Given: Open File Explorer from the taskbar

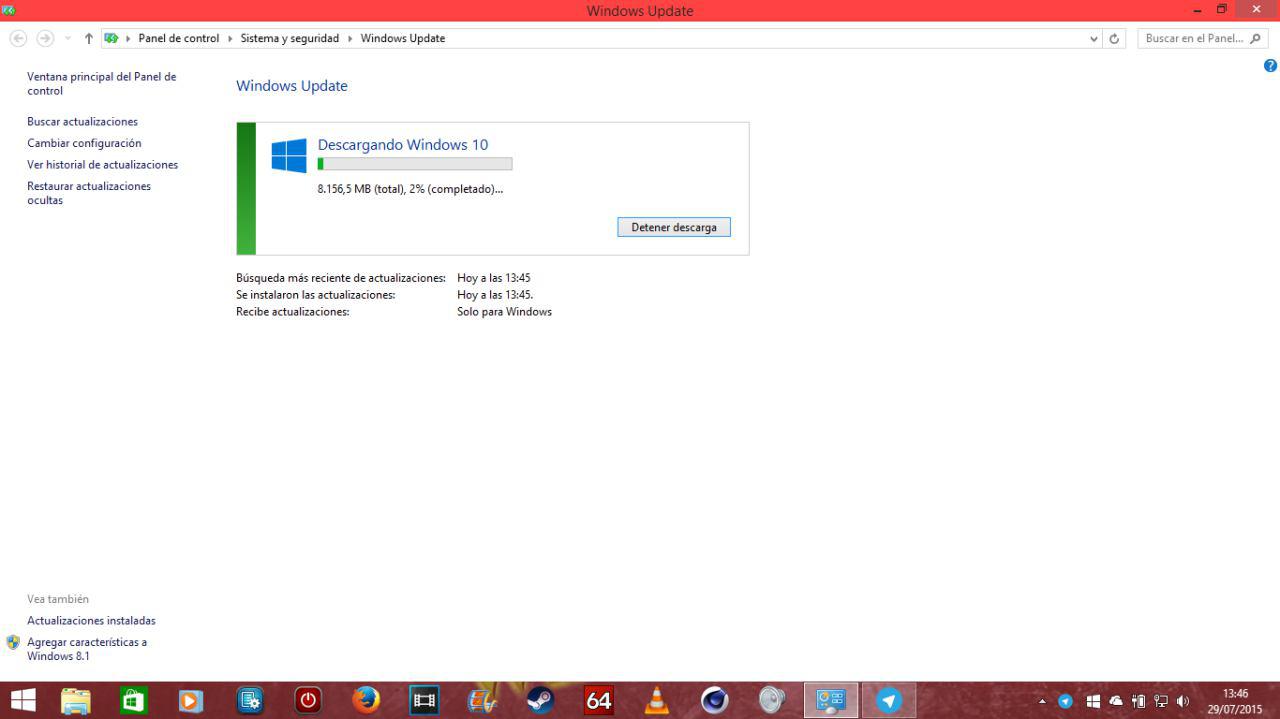Looking at the screenshot, I should (x=76, y=700).
